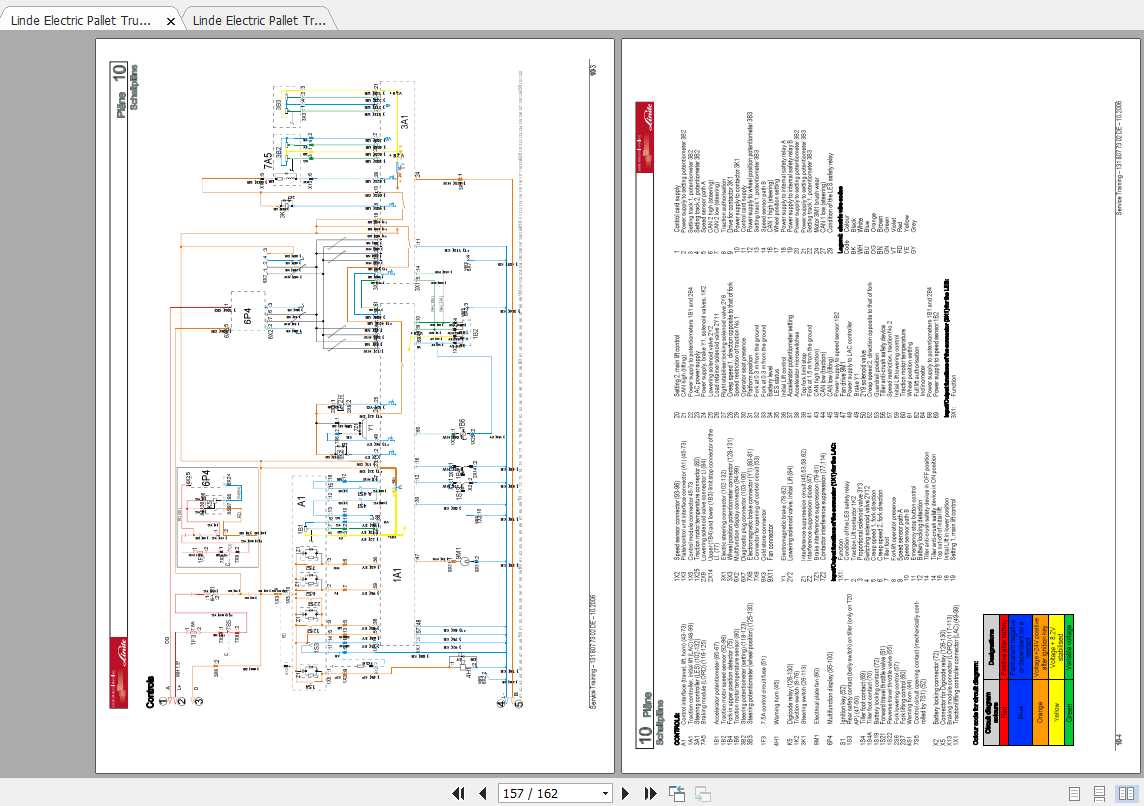Open the page number dropdown arrow
The width and height of the screenshot is (1144, 806).
[605, 794]
